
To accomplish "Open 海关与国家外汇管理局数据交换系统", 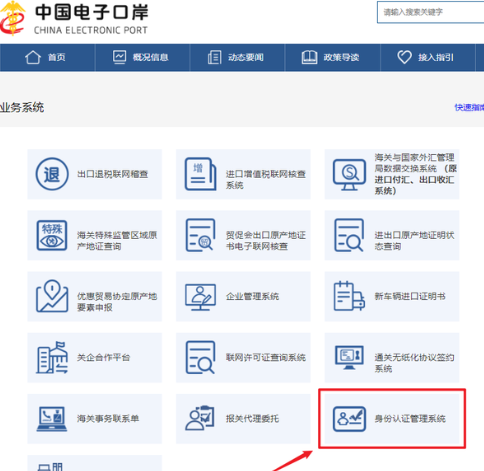I will tap(392, 174).
